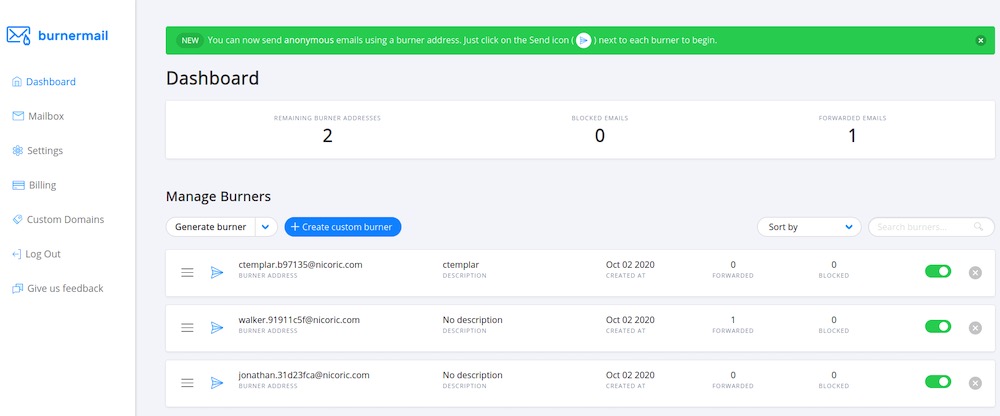The width and height of the screenshot is (1000, 416).
Task: Click the NEW badge in banner
Action: 190,40
